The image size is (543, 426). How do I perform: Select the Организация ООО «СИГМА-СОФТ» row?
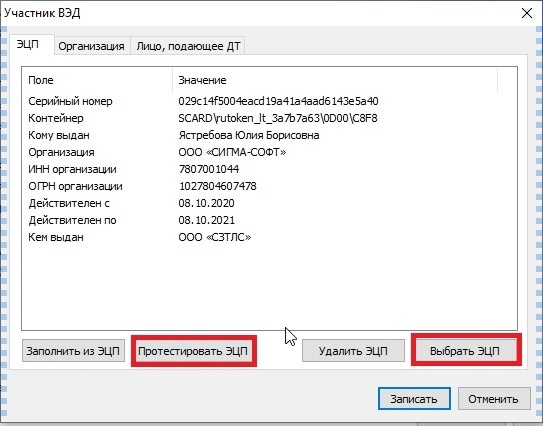click(269, 152)
